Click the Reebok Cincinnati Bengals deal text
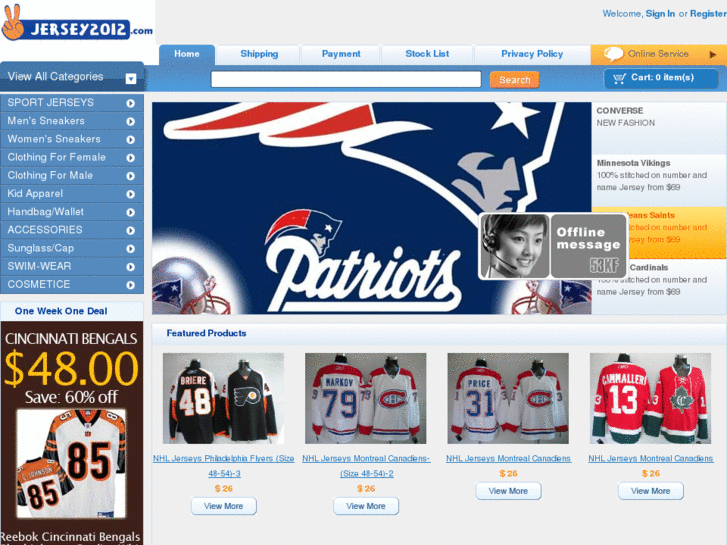The height and width of the screenshot is (545, 727). tap(70, 538)
